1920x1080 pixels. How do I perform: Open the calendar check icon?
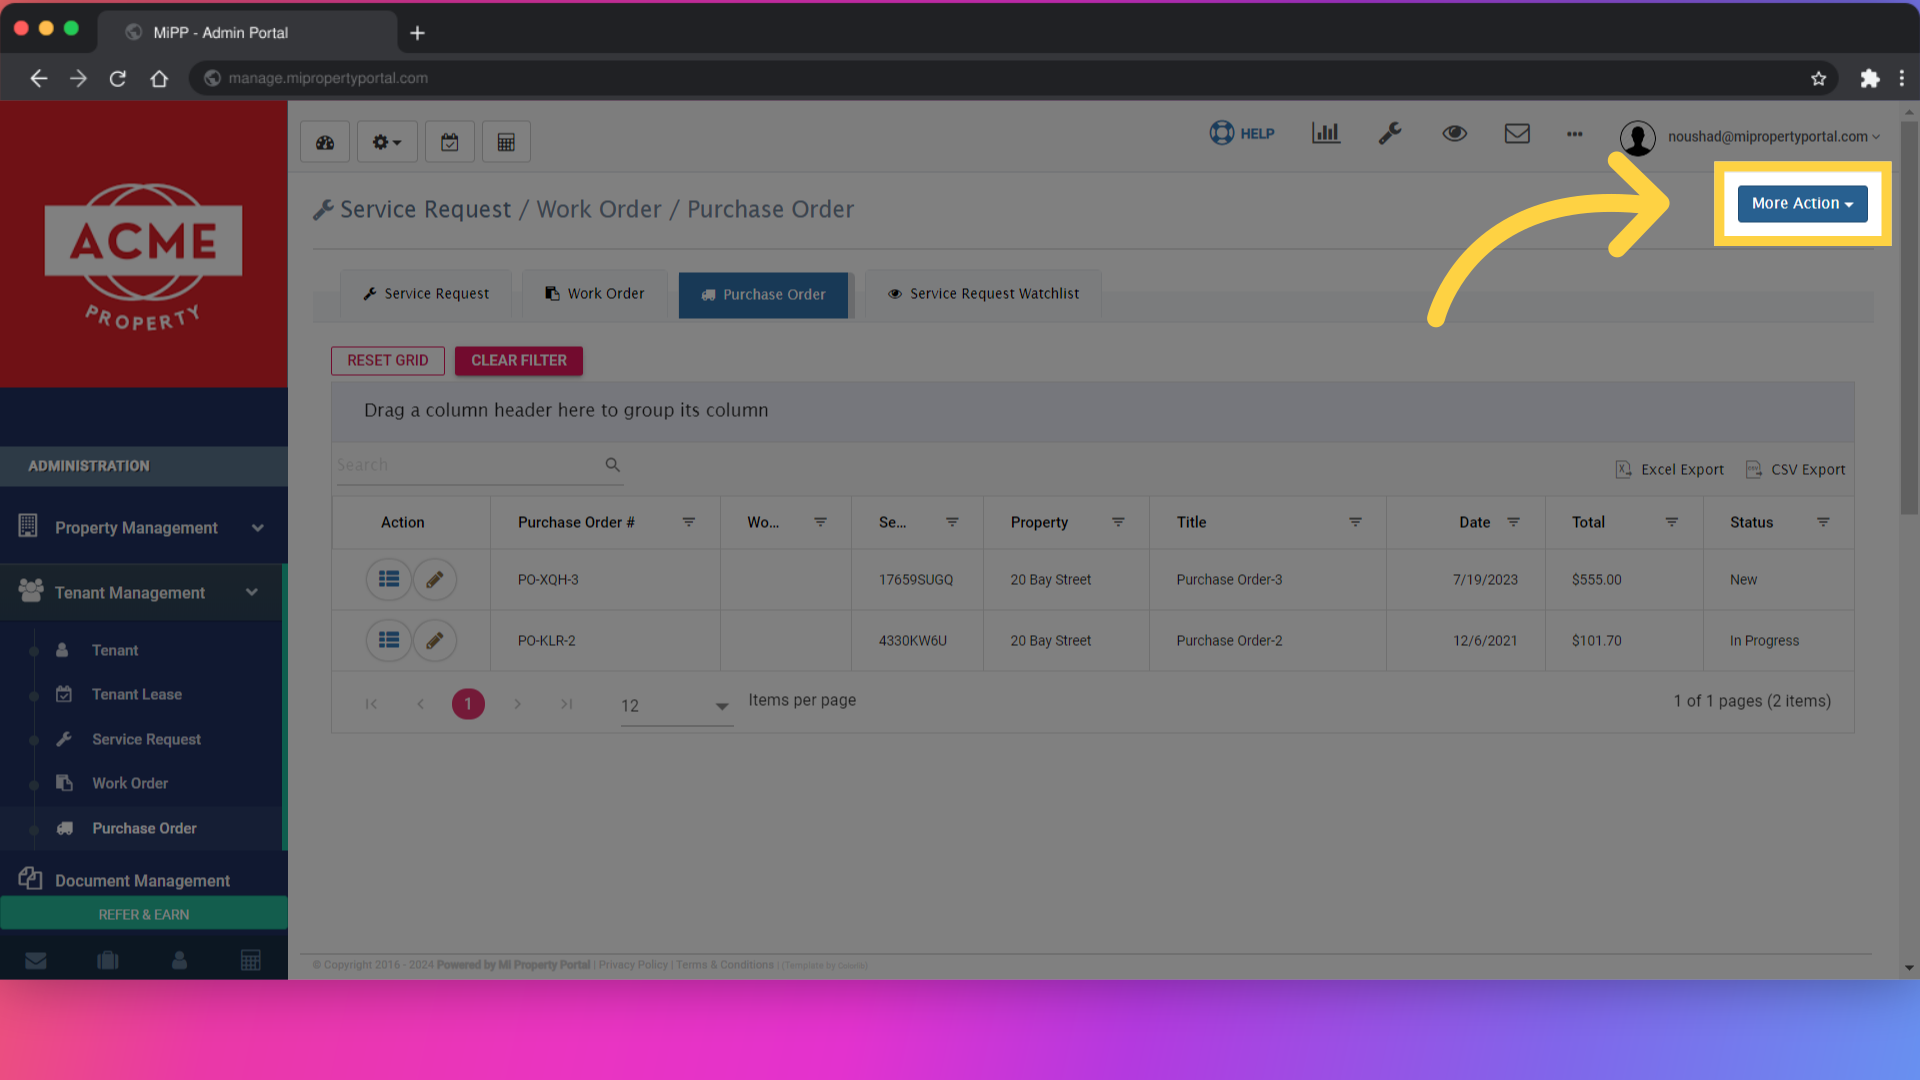click(x=450, y=142)
